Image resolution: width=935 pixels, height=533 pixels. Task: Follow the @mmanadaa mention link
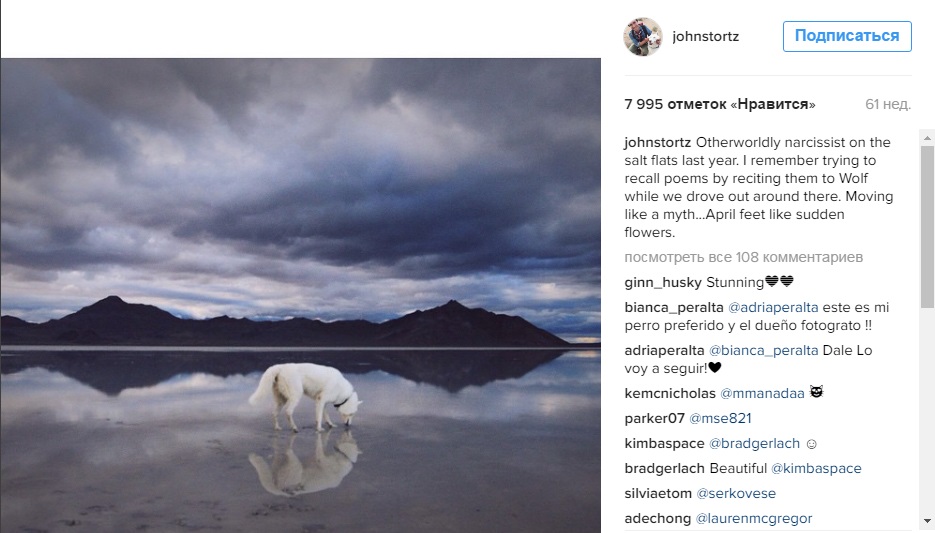point(762,393)
